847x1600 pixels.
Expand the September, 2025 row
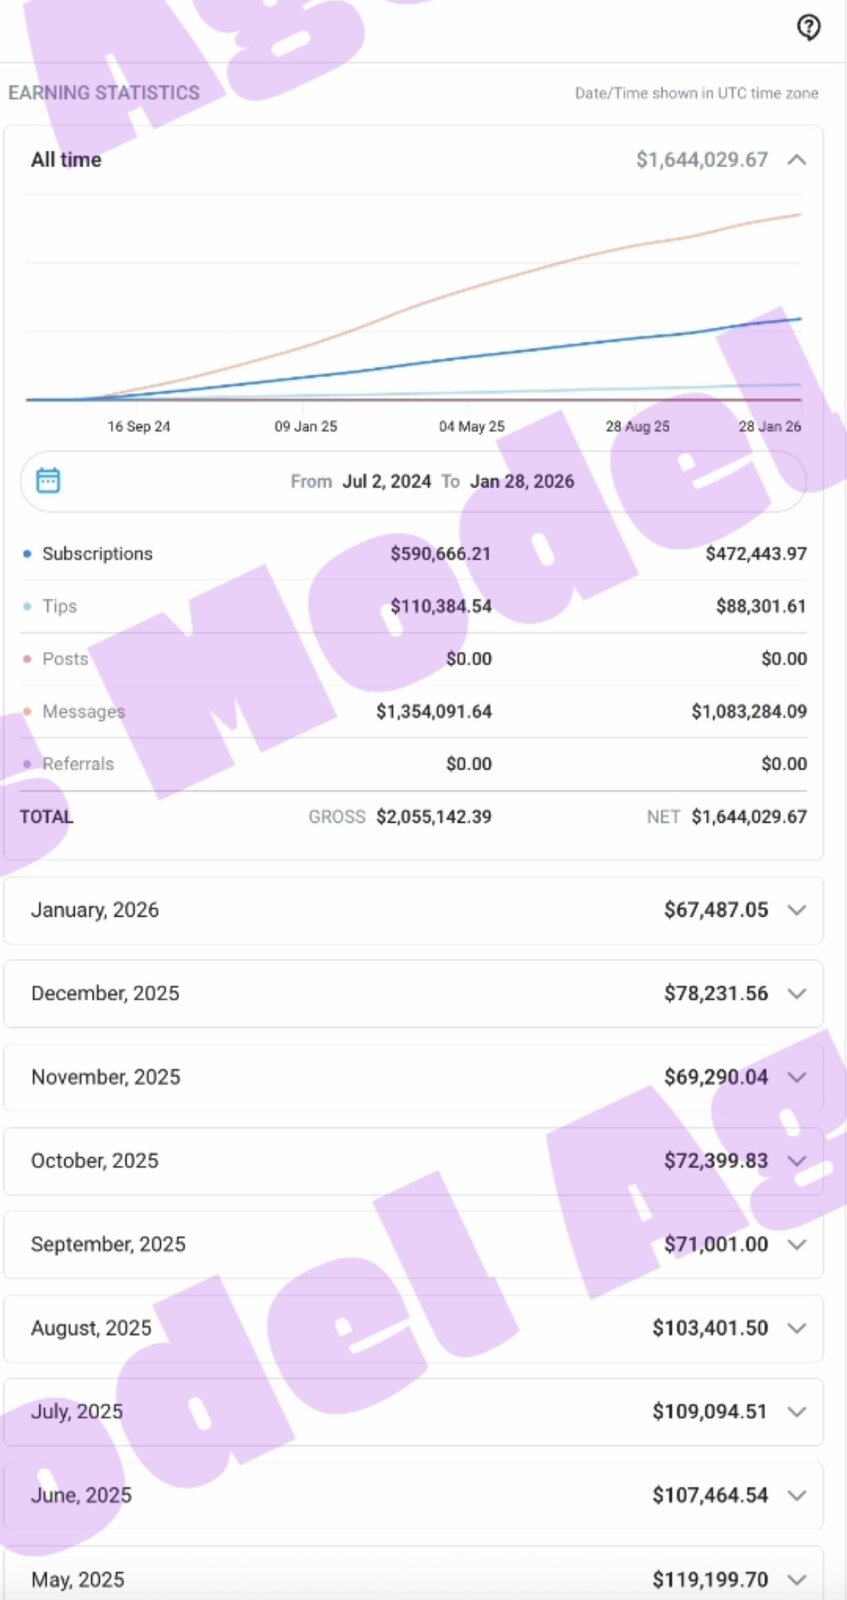(796, 1245)
